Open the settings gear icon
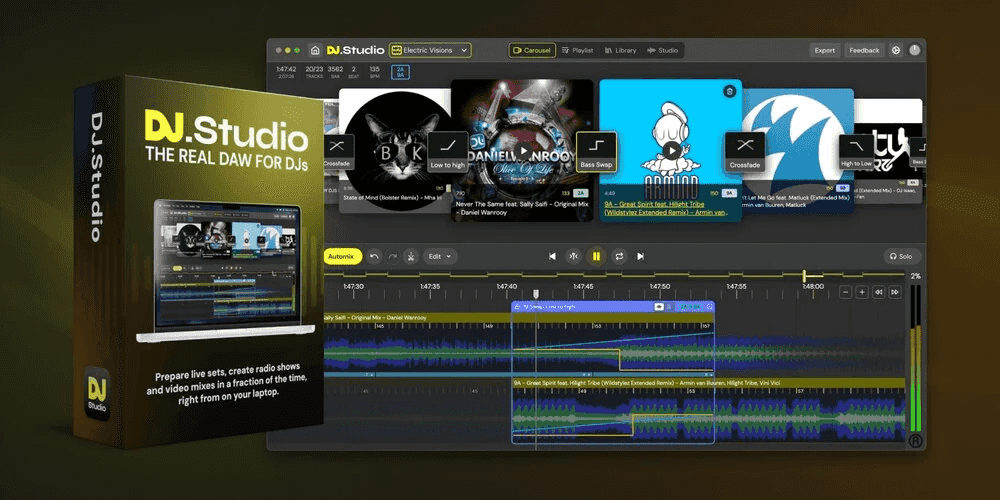The height and width of the screenshot is (500, 1000). pyautogui.click(x=896, y=50)
